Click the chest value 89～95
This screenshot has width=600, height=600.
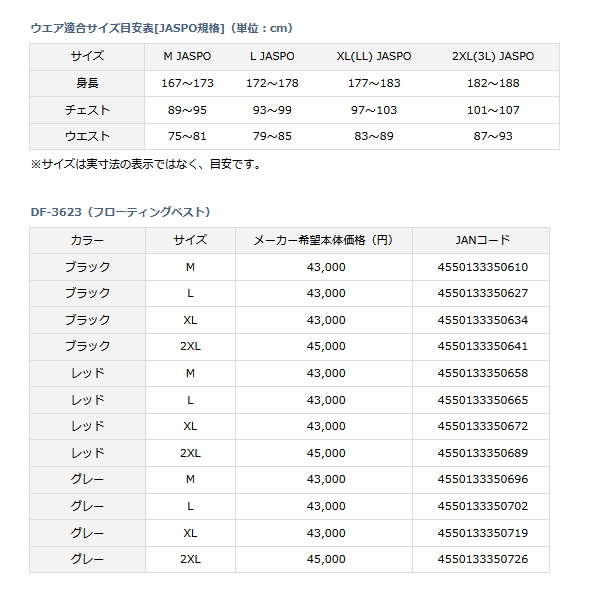click(187, 110)
